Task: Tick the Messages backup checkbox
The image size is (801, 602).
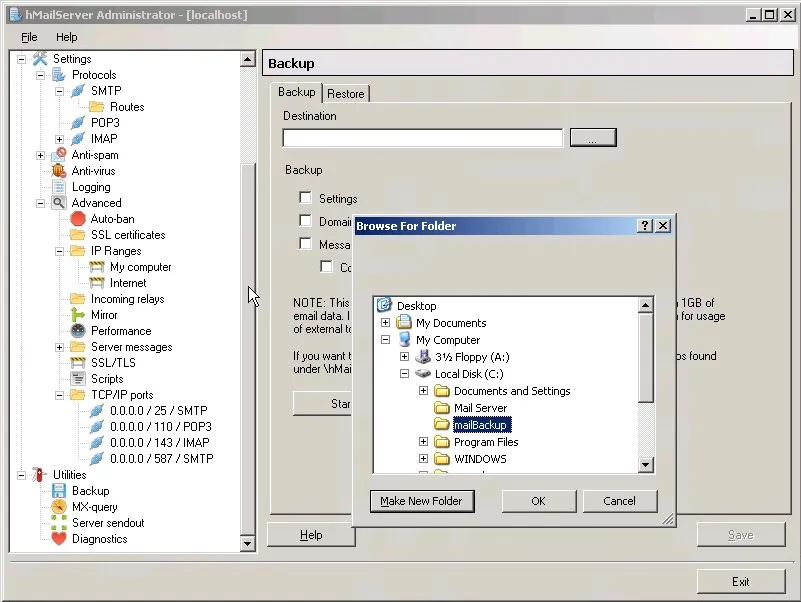Action: click(x=306, y=244)
